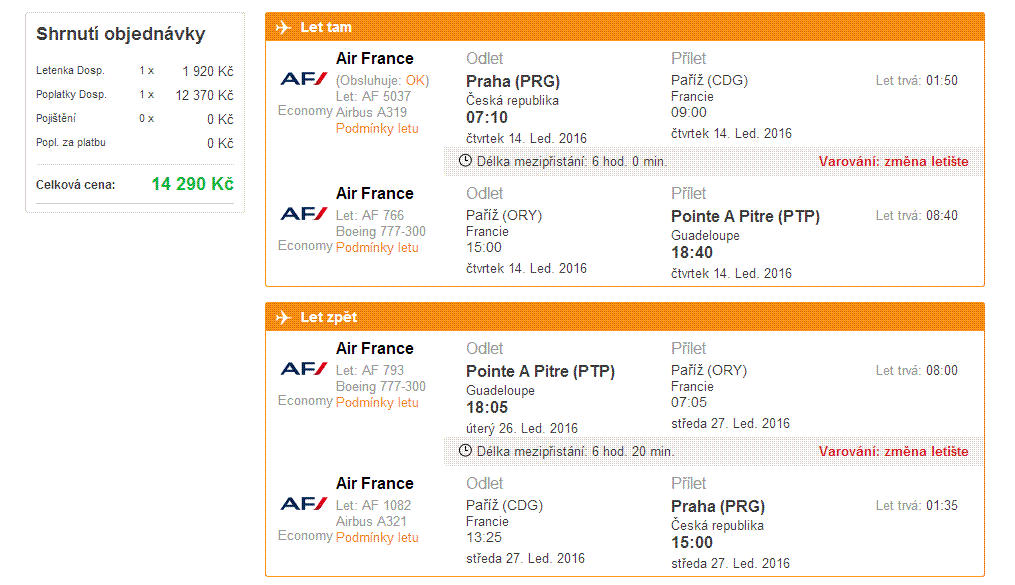
Task: Open Podmínky letu for flight AF 1082
Action: [377, 538]
